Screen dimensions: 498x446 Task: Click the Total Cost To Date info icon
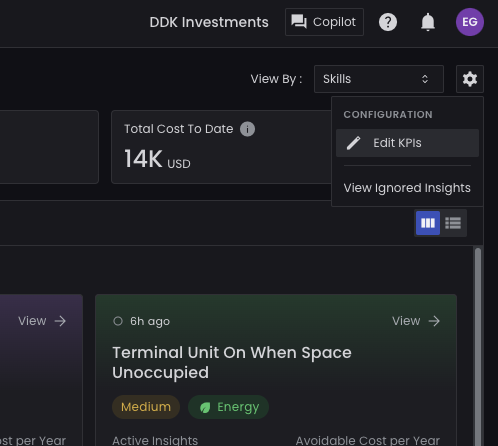(247, 129)
